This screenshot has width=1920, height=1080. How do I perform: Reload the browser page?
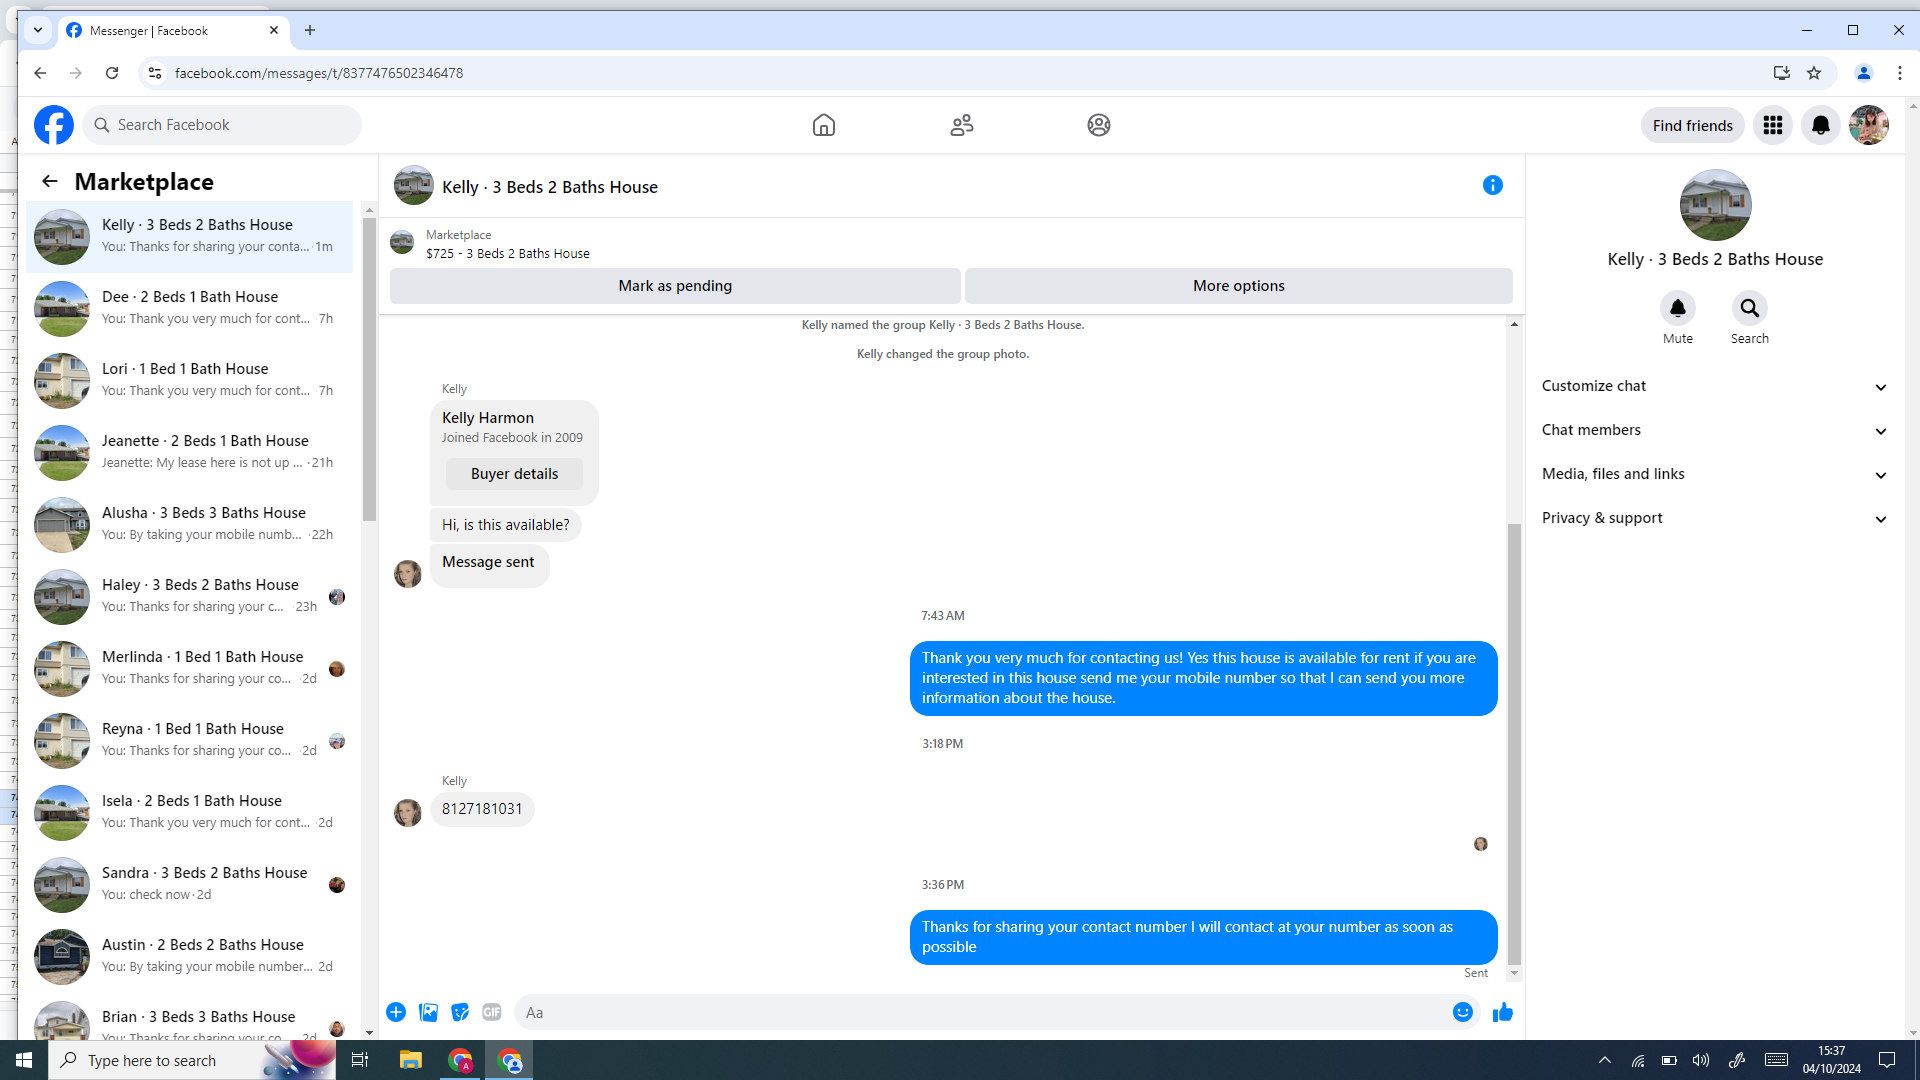point(112,73)
